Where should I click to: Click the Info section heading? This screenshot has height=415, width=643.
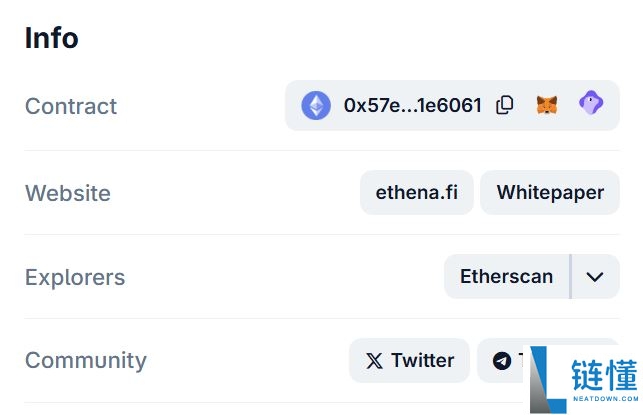coord(51,38)
